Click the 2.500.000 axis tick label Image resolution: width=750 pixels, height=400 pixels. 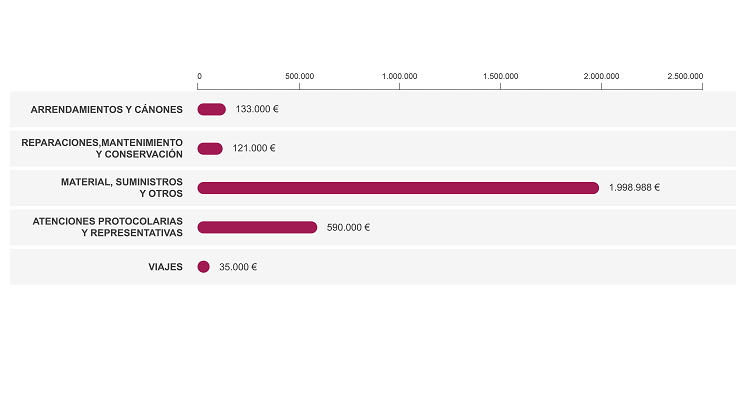point(685,76)
